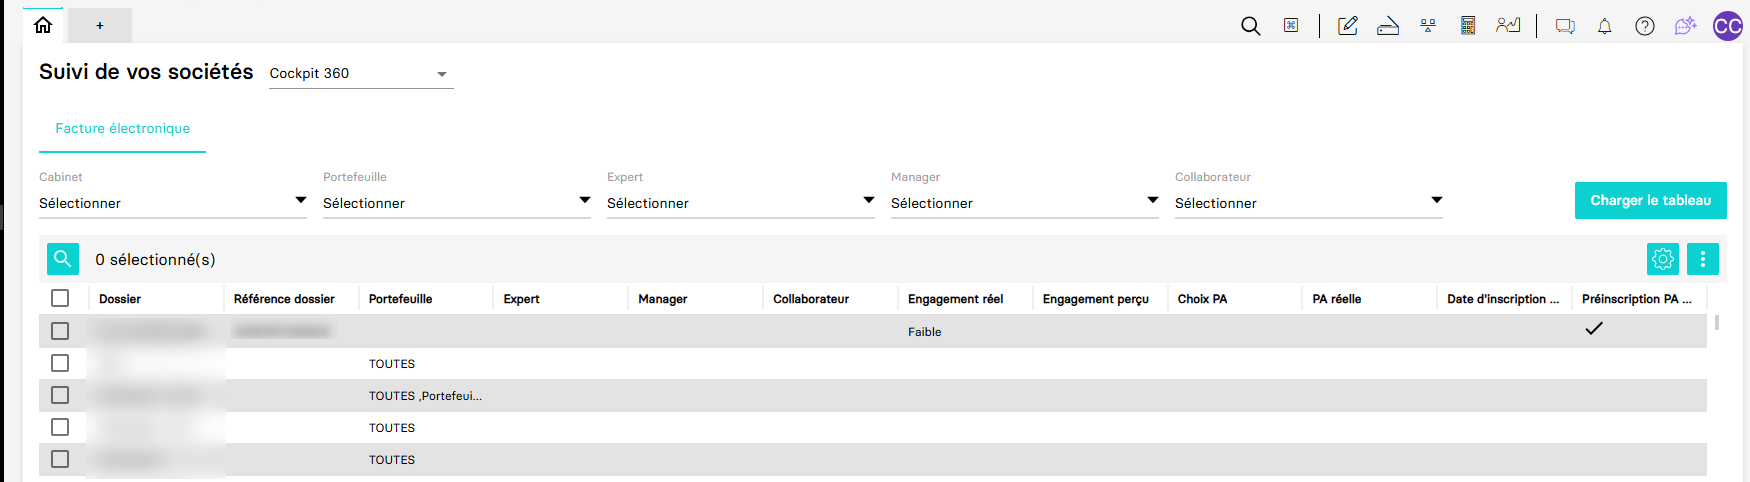Tick the checkbox of the TOUTES ,Portefeui... row
Screen dimensions: 1750x482
click(x=60, y=395)
